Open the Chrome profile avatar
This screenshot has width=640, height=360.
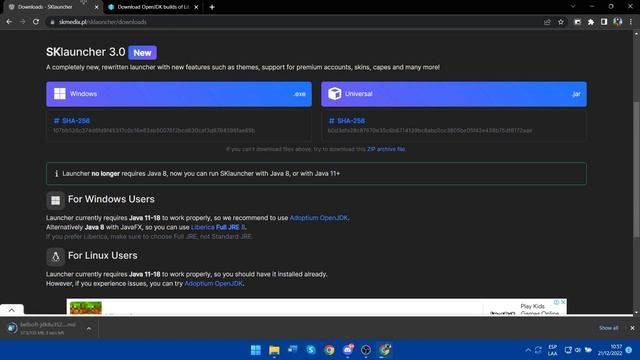point(618,22)
